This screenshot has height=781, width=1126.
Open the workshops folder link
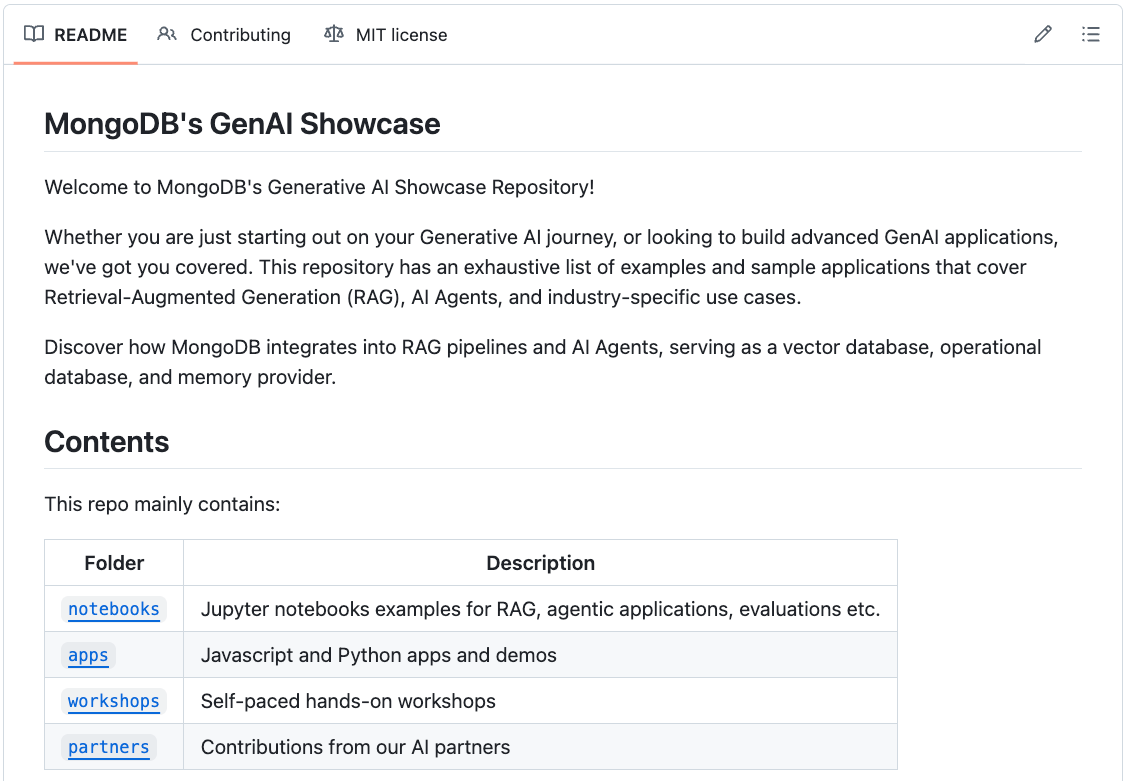click(113, 701)
